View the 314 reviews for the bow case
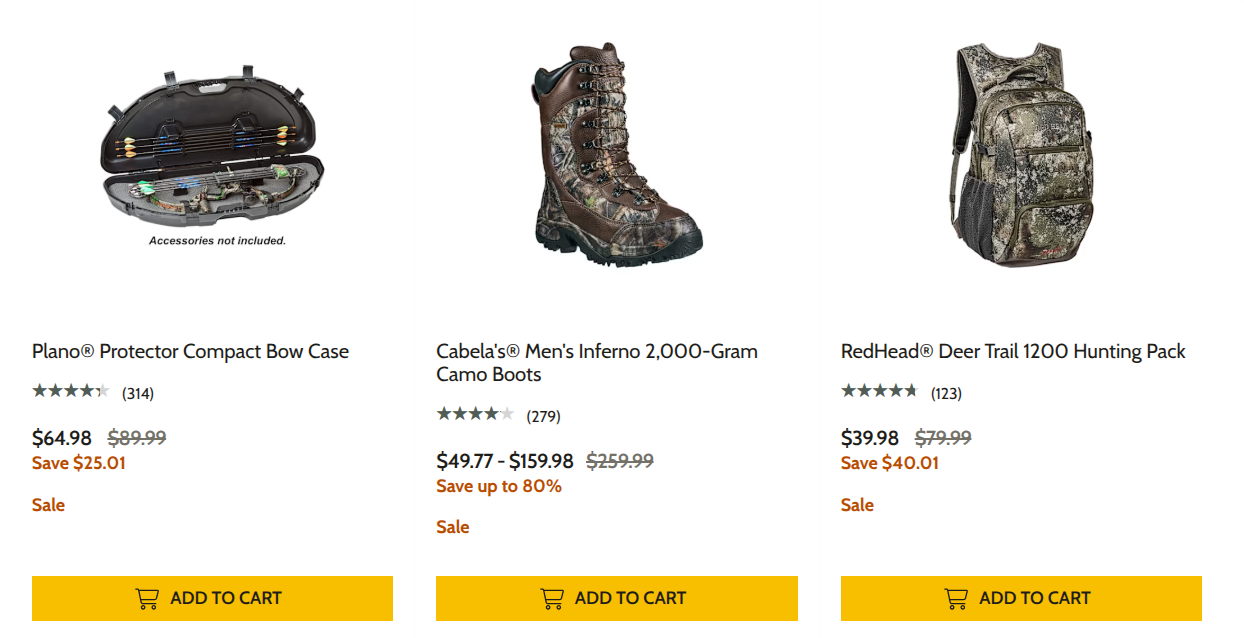This screenshot has height=638, width=1244. pyautogui.click(x=139, y=392)
